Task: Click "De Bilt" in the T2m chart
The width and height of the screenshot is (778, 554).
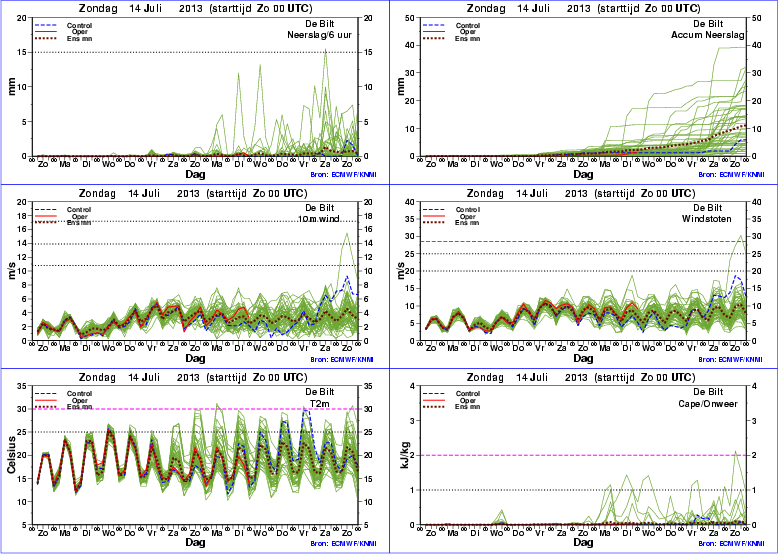Action: click(320, 392)
